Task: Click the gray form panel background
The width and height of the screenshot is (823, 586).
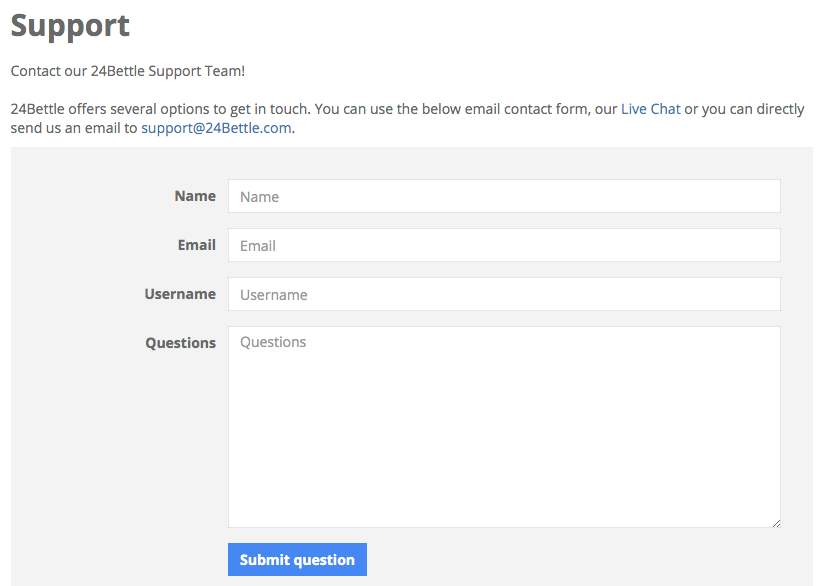Action: [115, 446]
